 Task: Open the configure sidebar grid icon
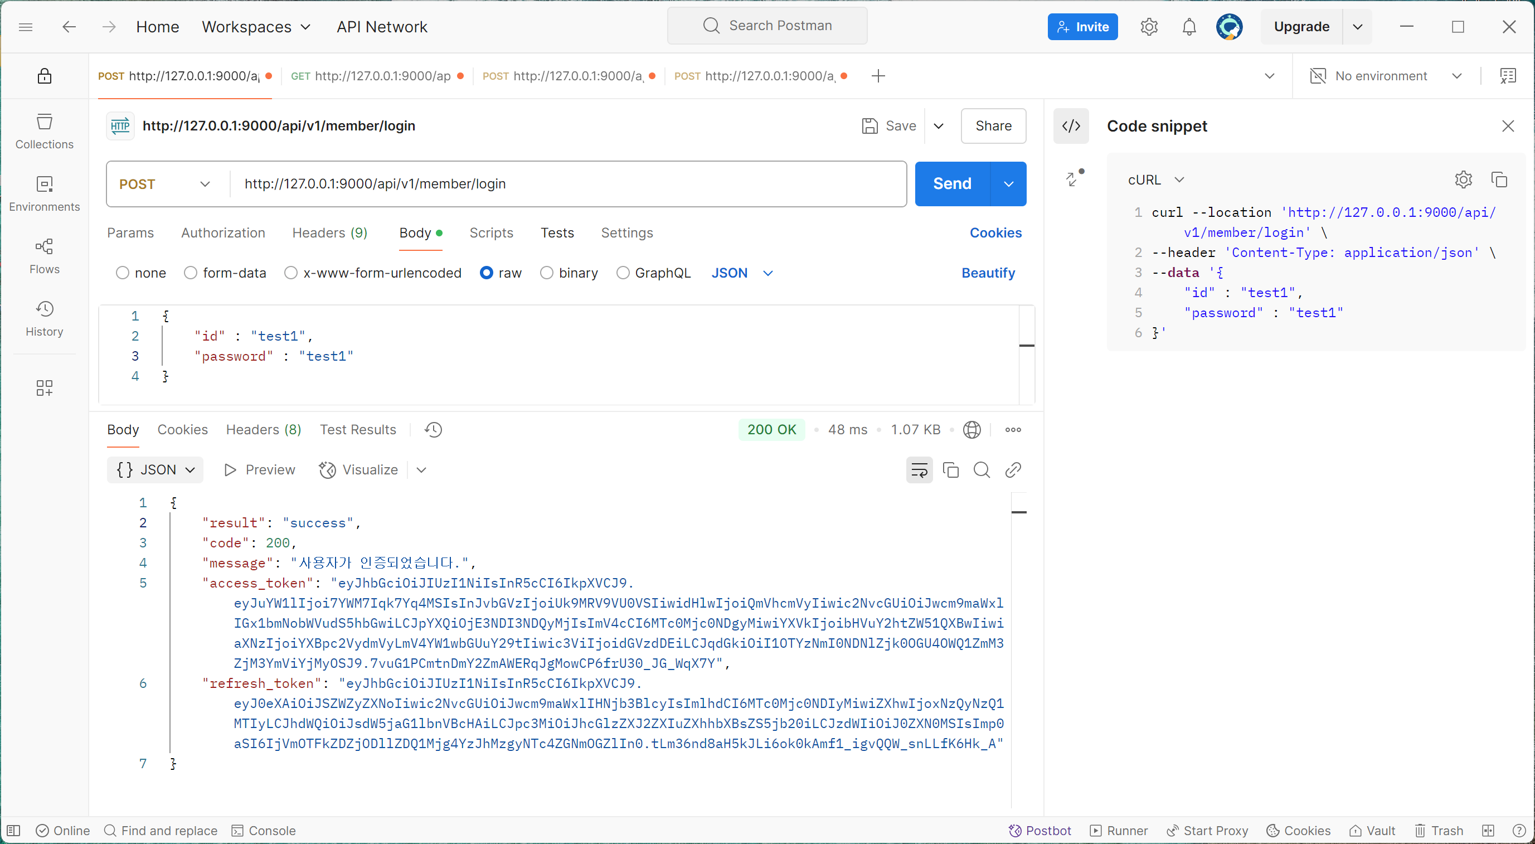44,388
